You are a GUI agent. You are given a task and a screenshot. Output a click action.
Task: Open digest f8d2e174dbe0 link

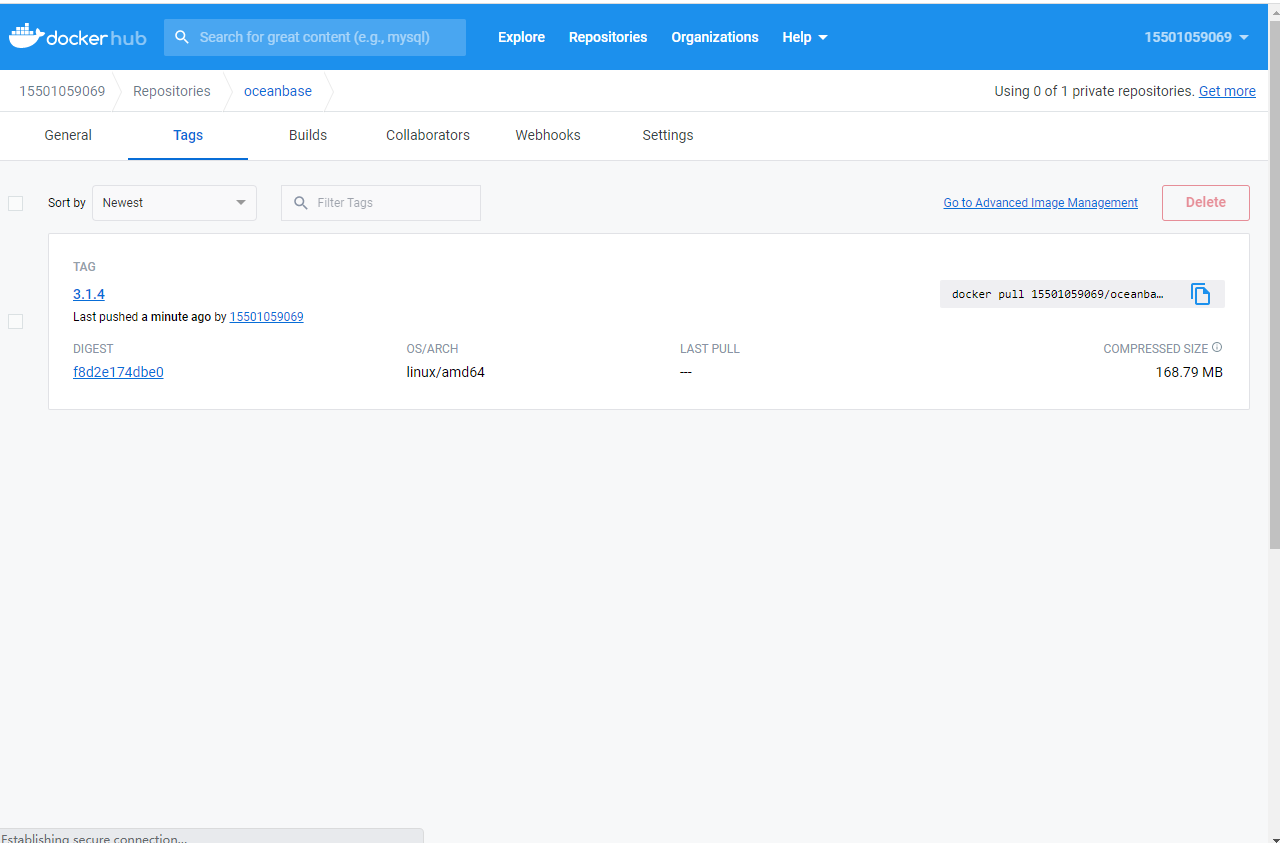[x=118, y=372]
